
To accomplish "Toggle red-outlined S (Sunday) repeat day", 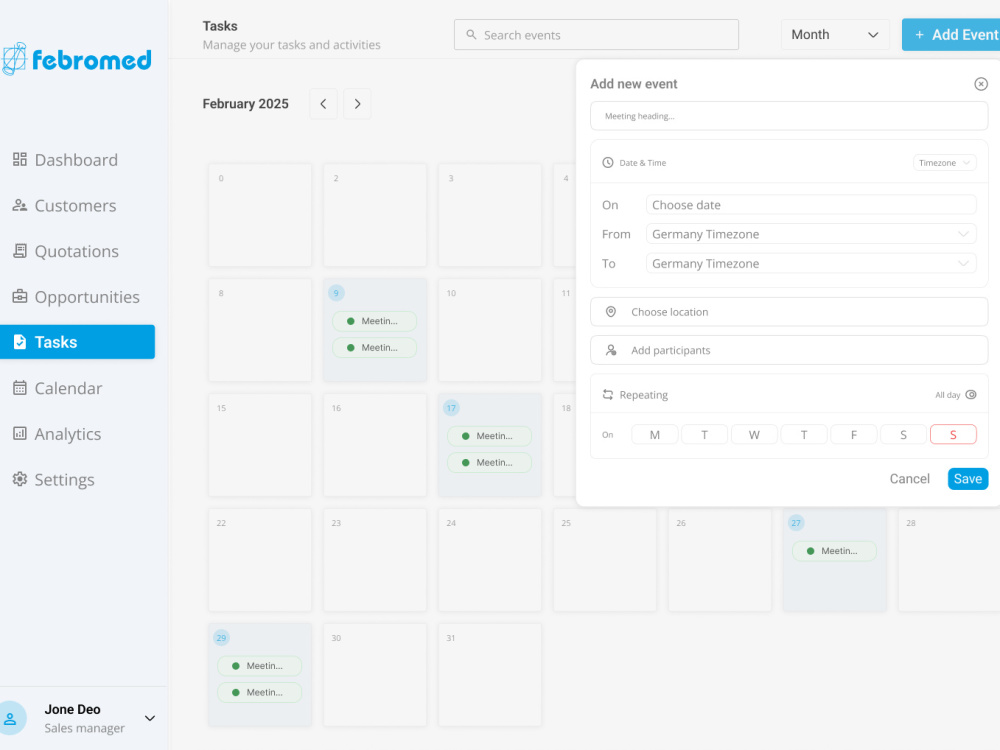I will [953, 434].
